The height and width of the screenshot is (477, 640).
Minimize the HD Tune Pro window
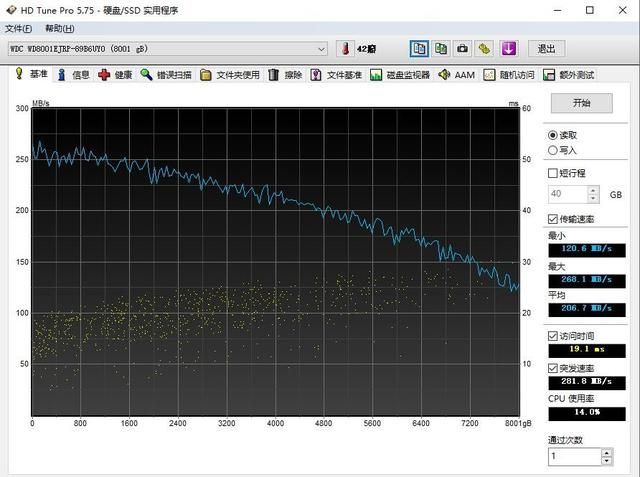558,10
